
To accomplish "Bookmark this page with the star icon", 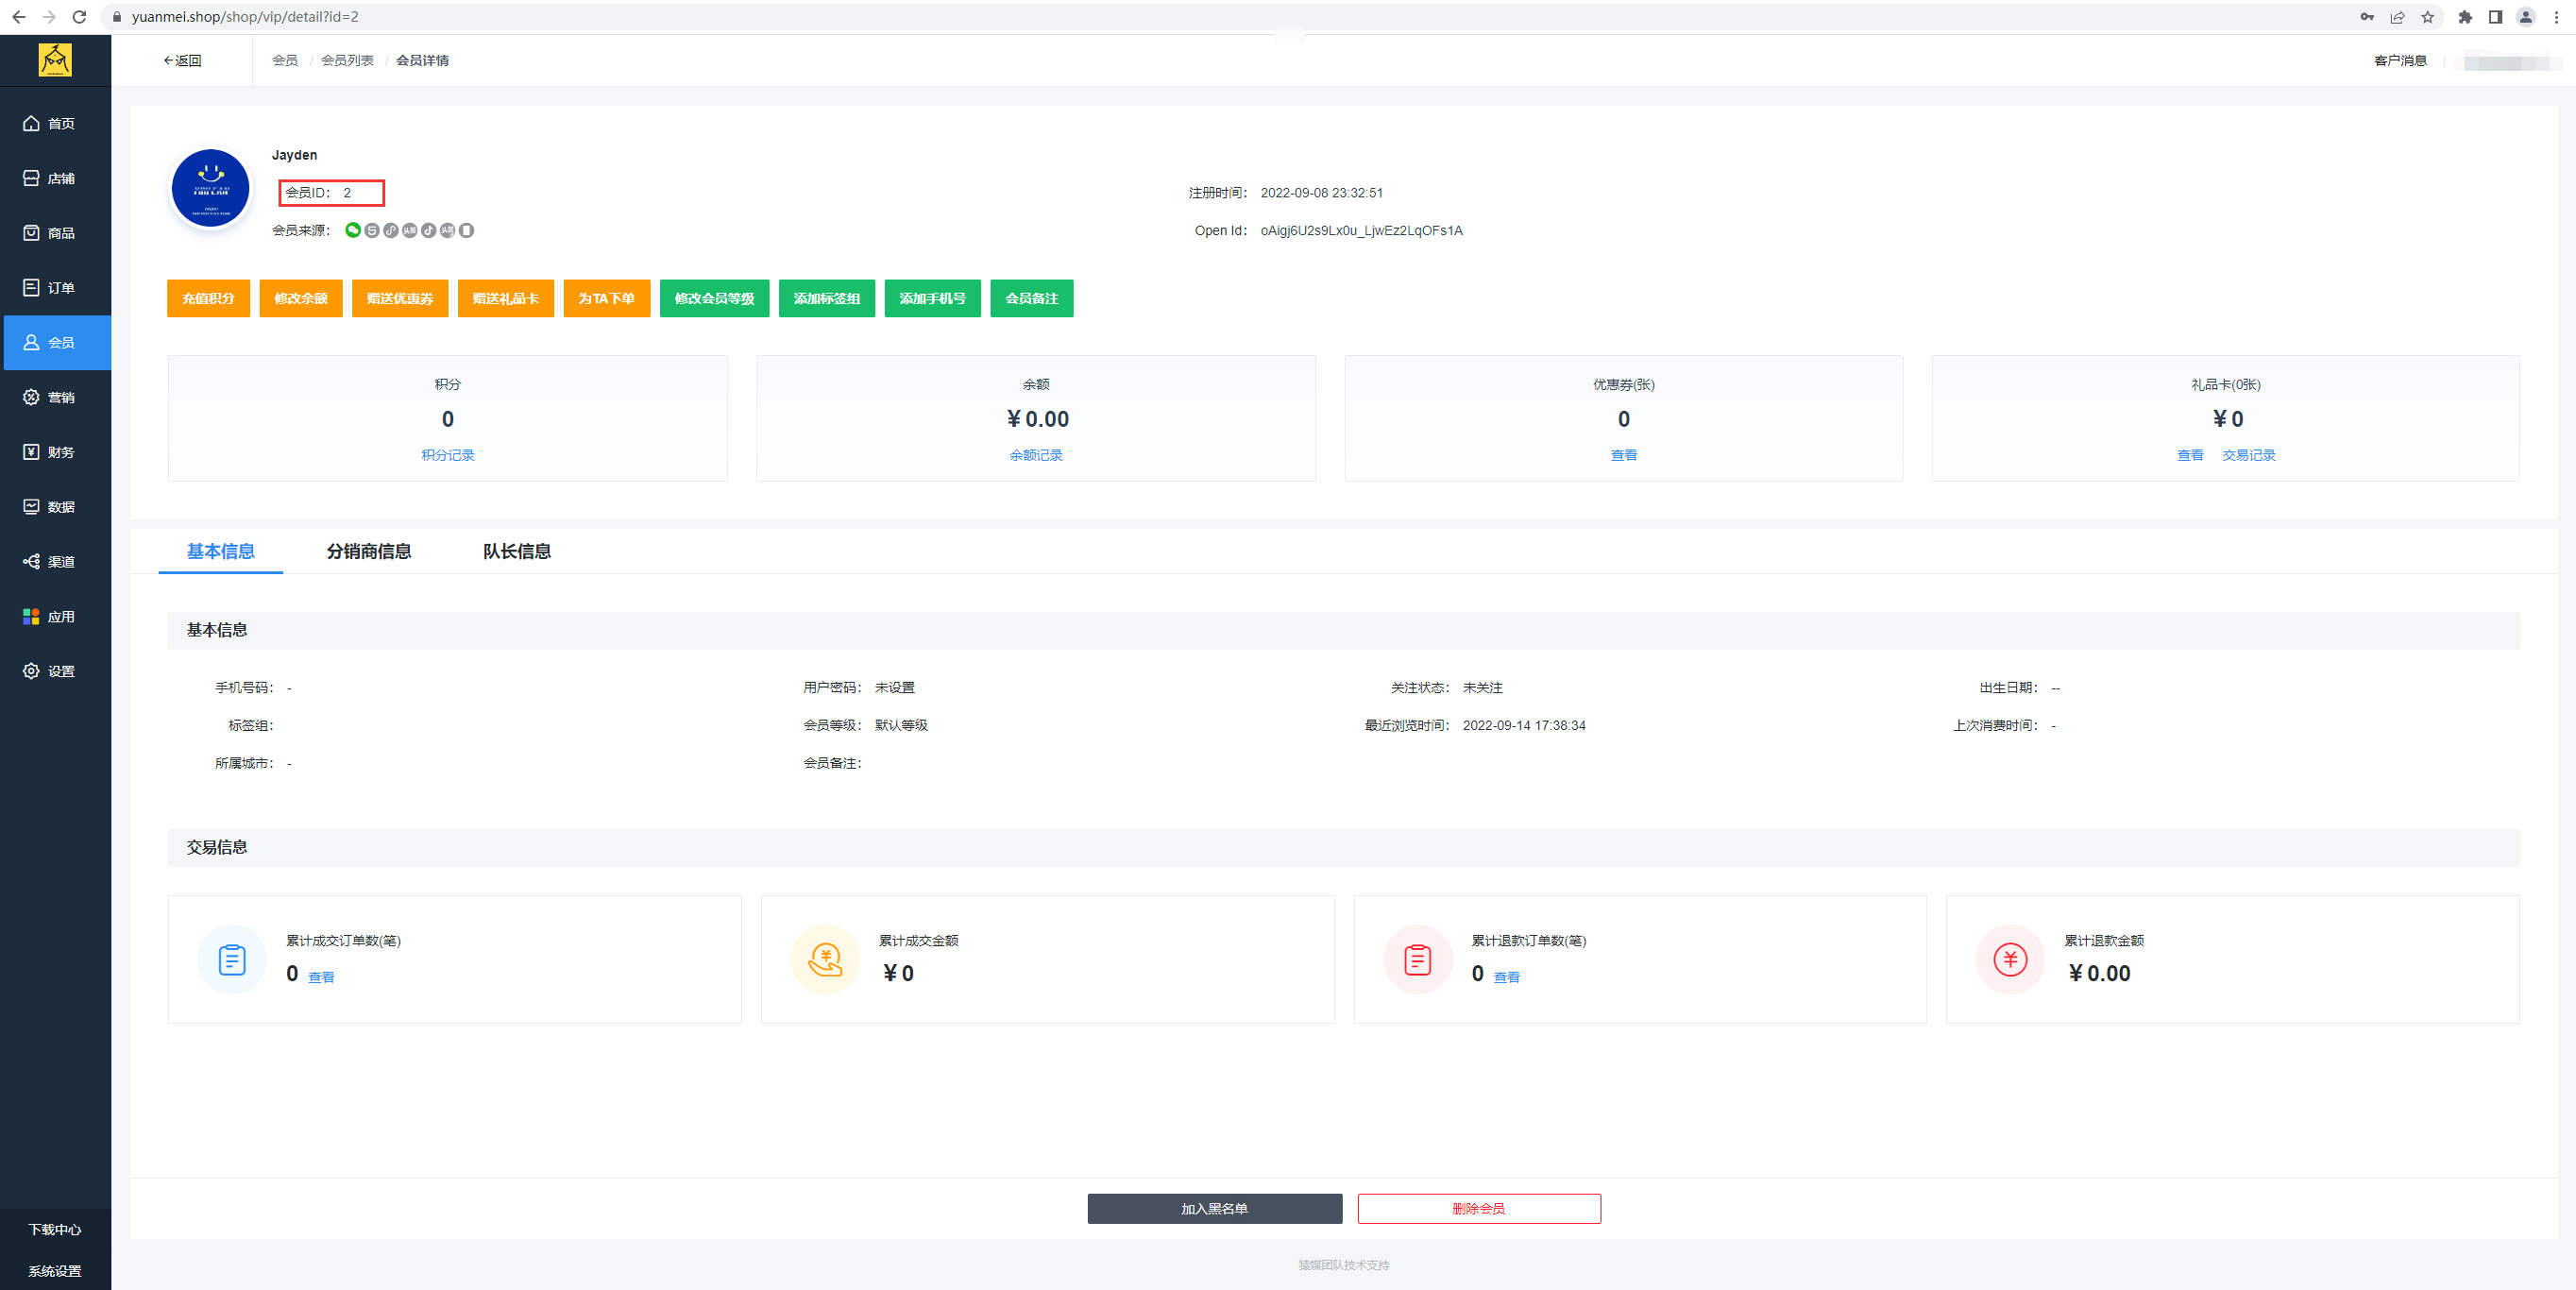I will pyautogui.click(x=2427, y=17).
